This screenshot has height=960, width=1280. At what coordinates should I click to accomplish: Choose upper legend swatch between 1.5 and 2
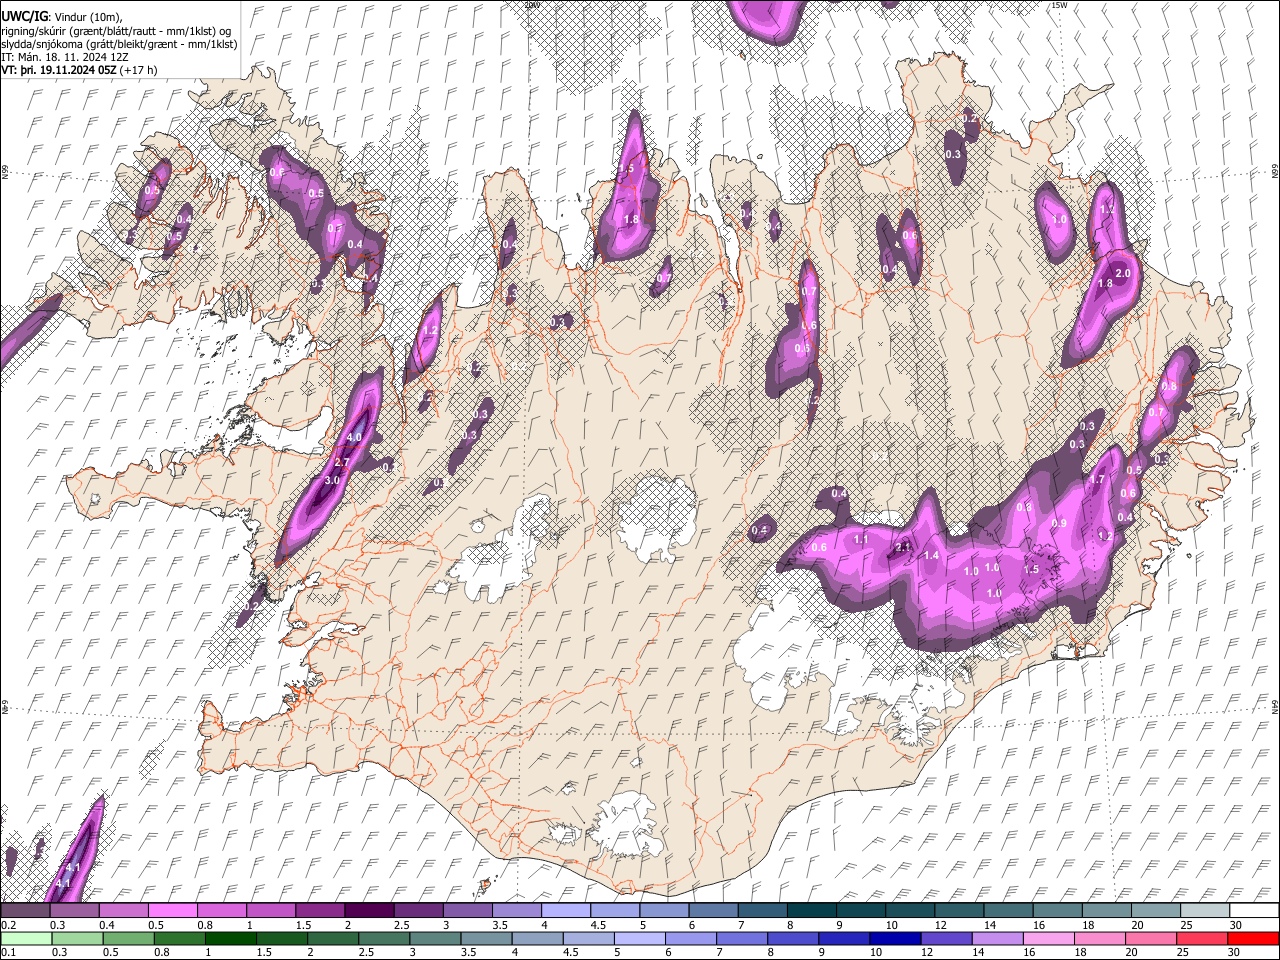point(320,911)
